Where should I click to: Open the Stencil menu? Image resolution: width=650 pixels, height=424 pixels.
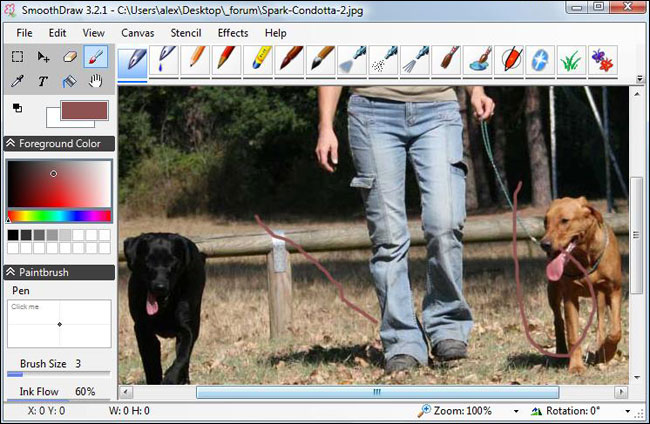185,33
